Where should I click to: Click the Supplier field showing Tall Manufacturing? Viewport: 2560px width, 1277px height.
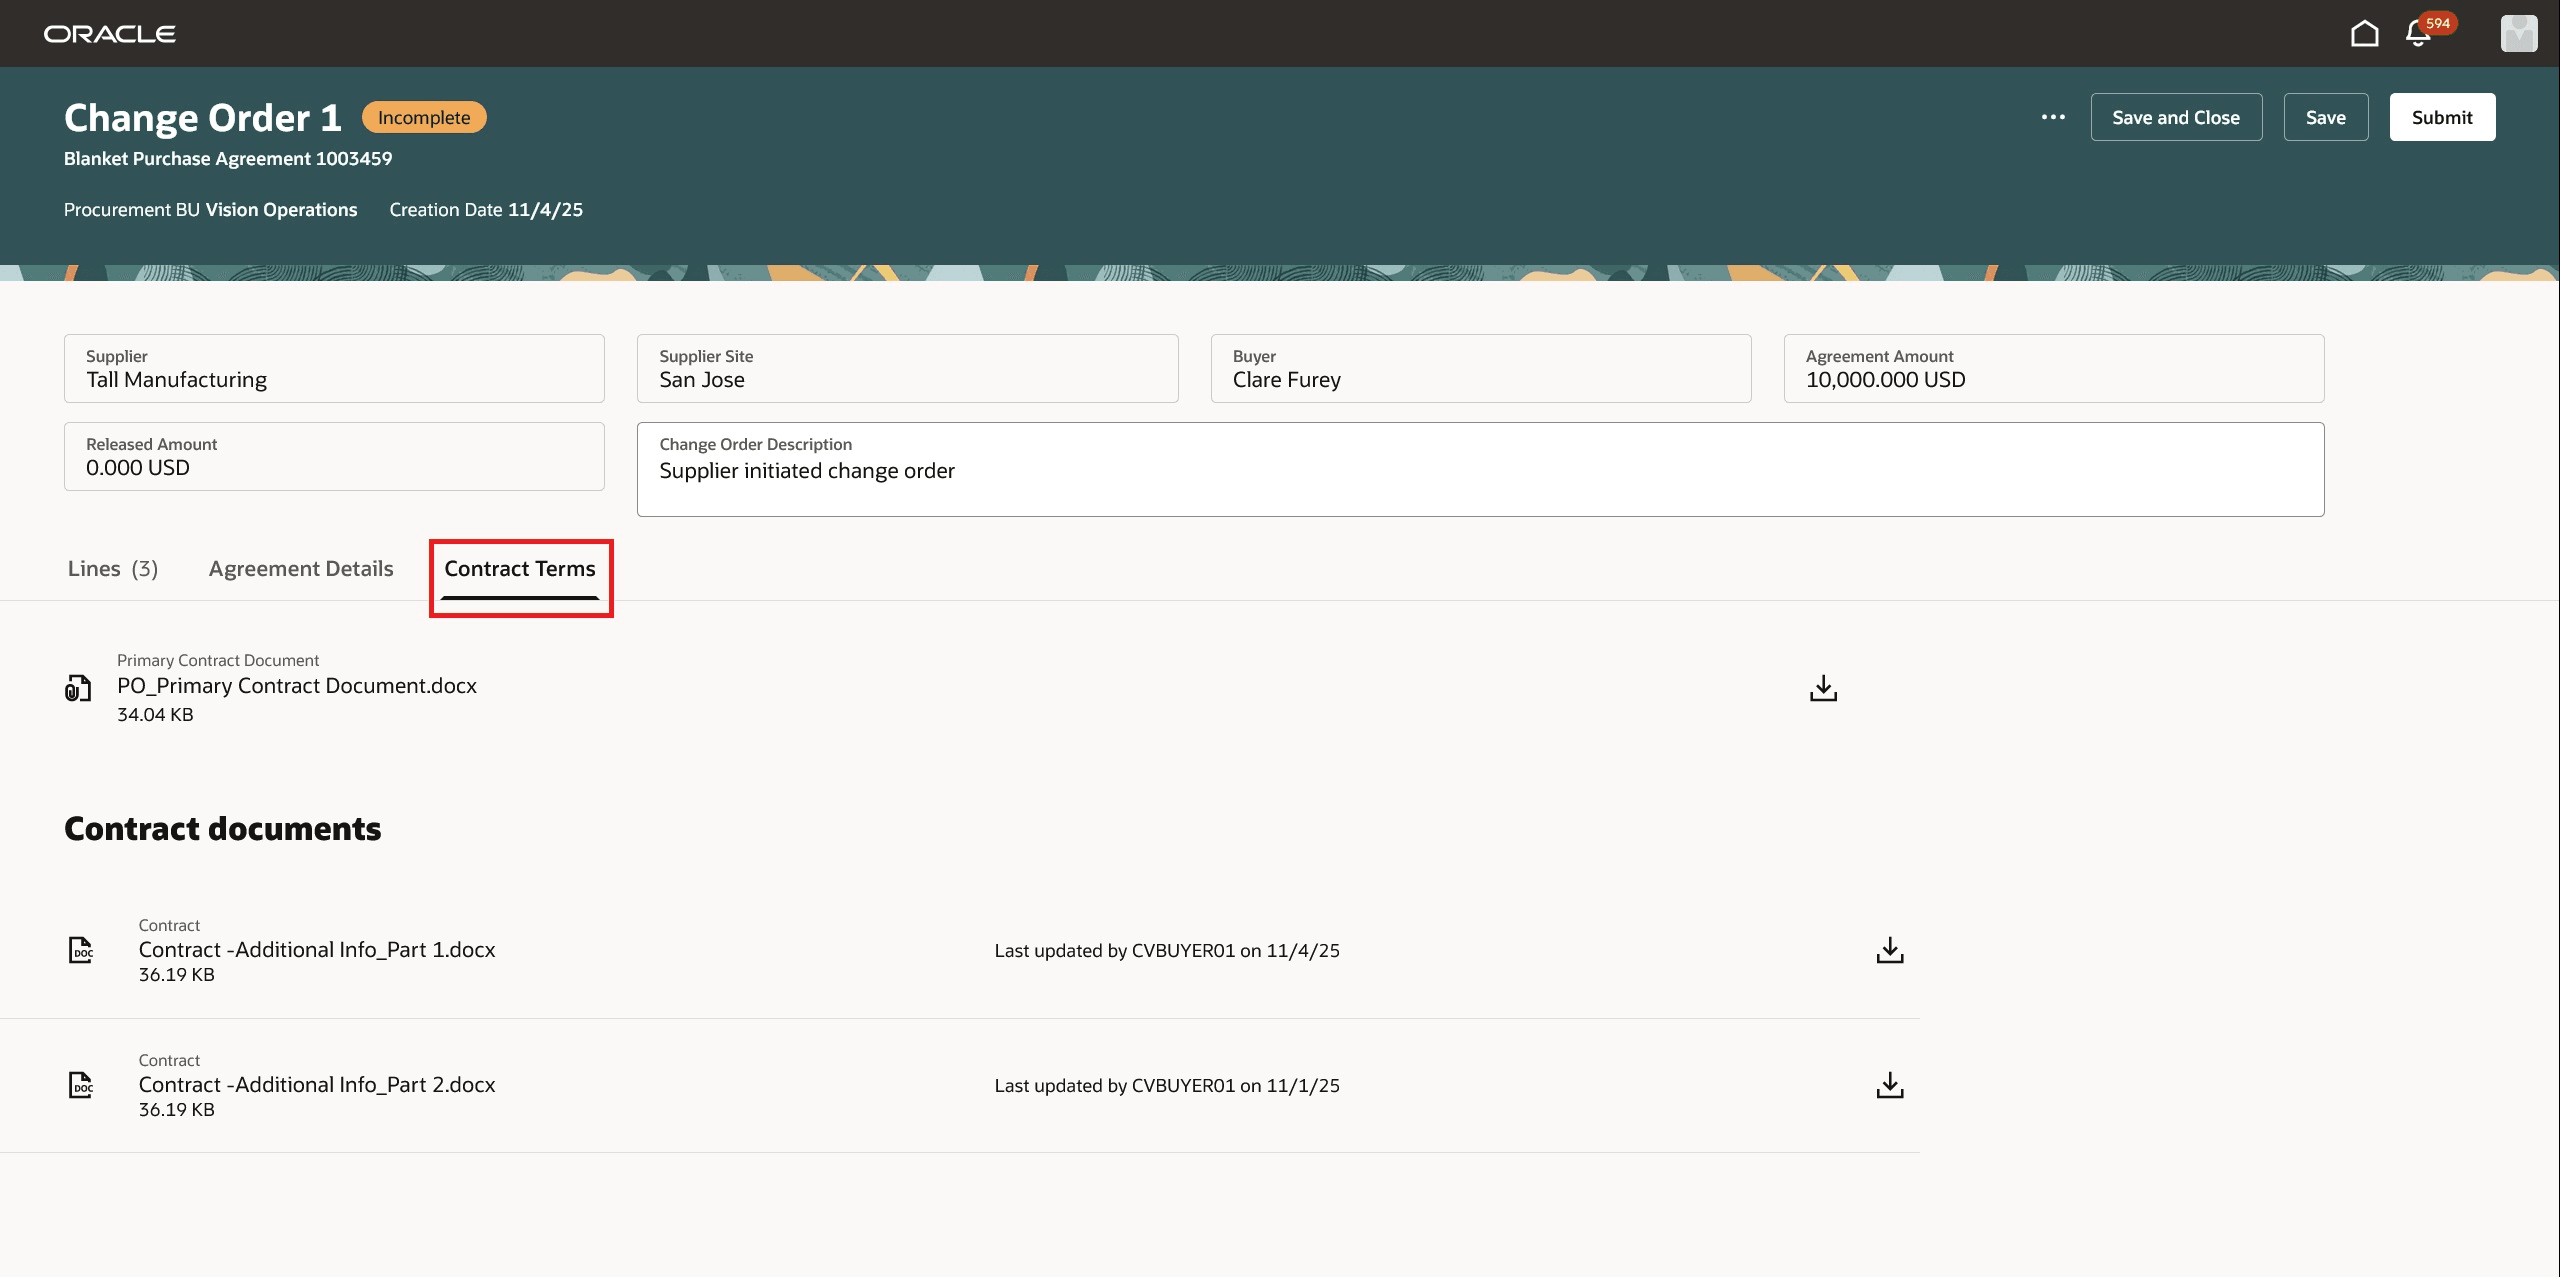[334, 379]
